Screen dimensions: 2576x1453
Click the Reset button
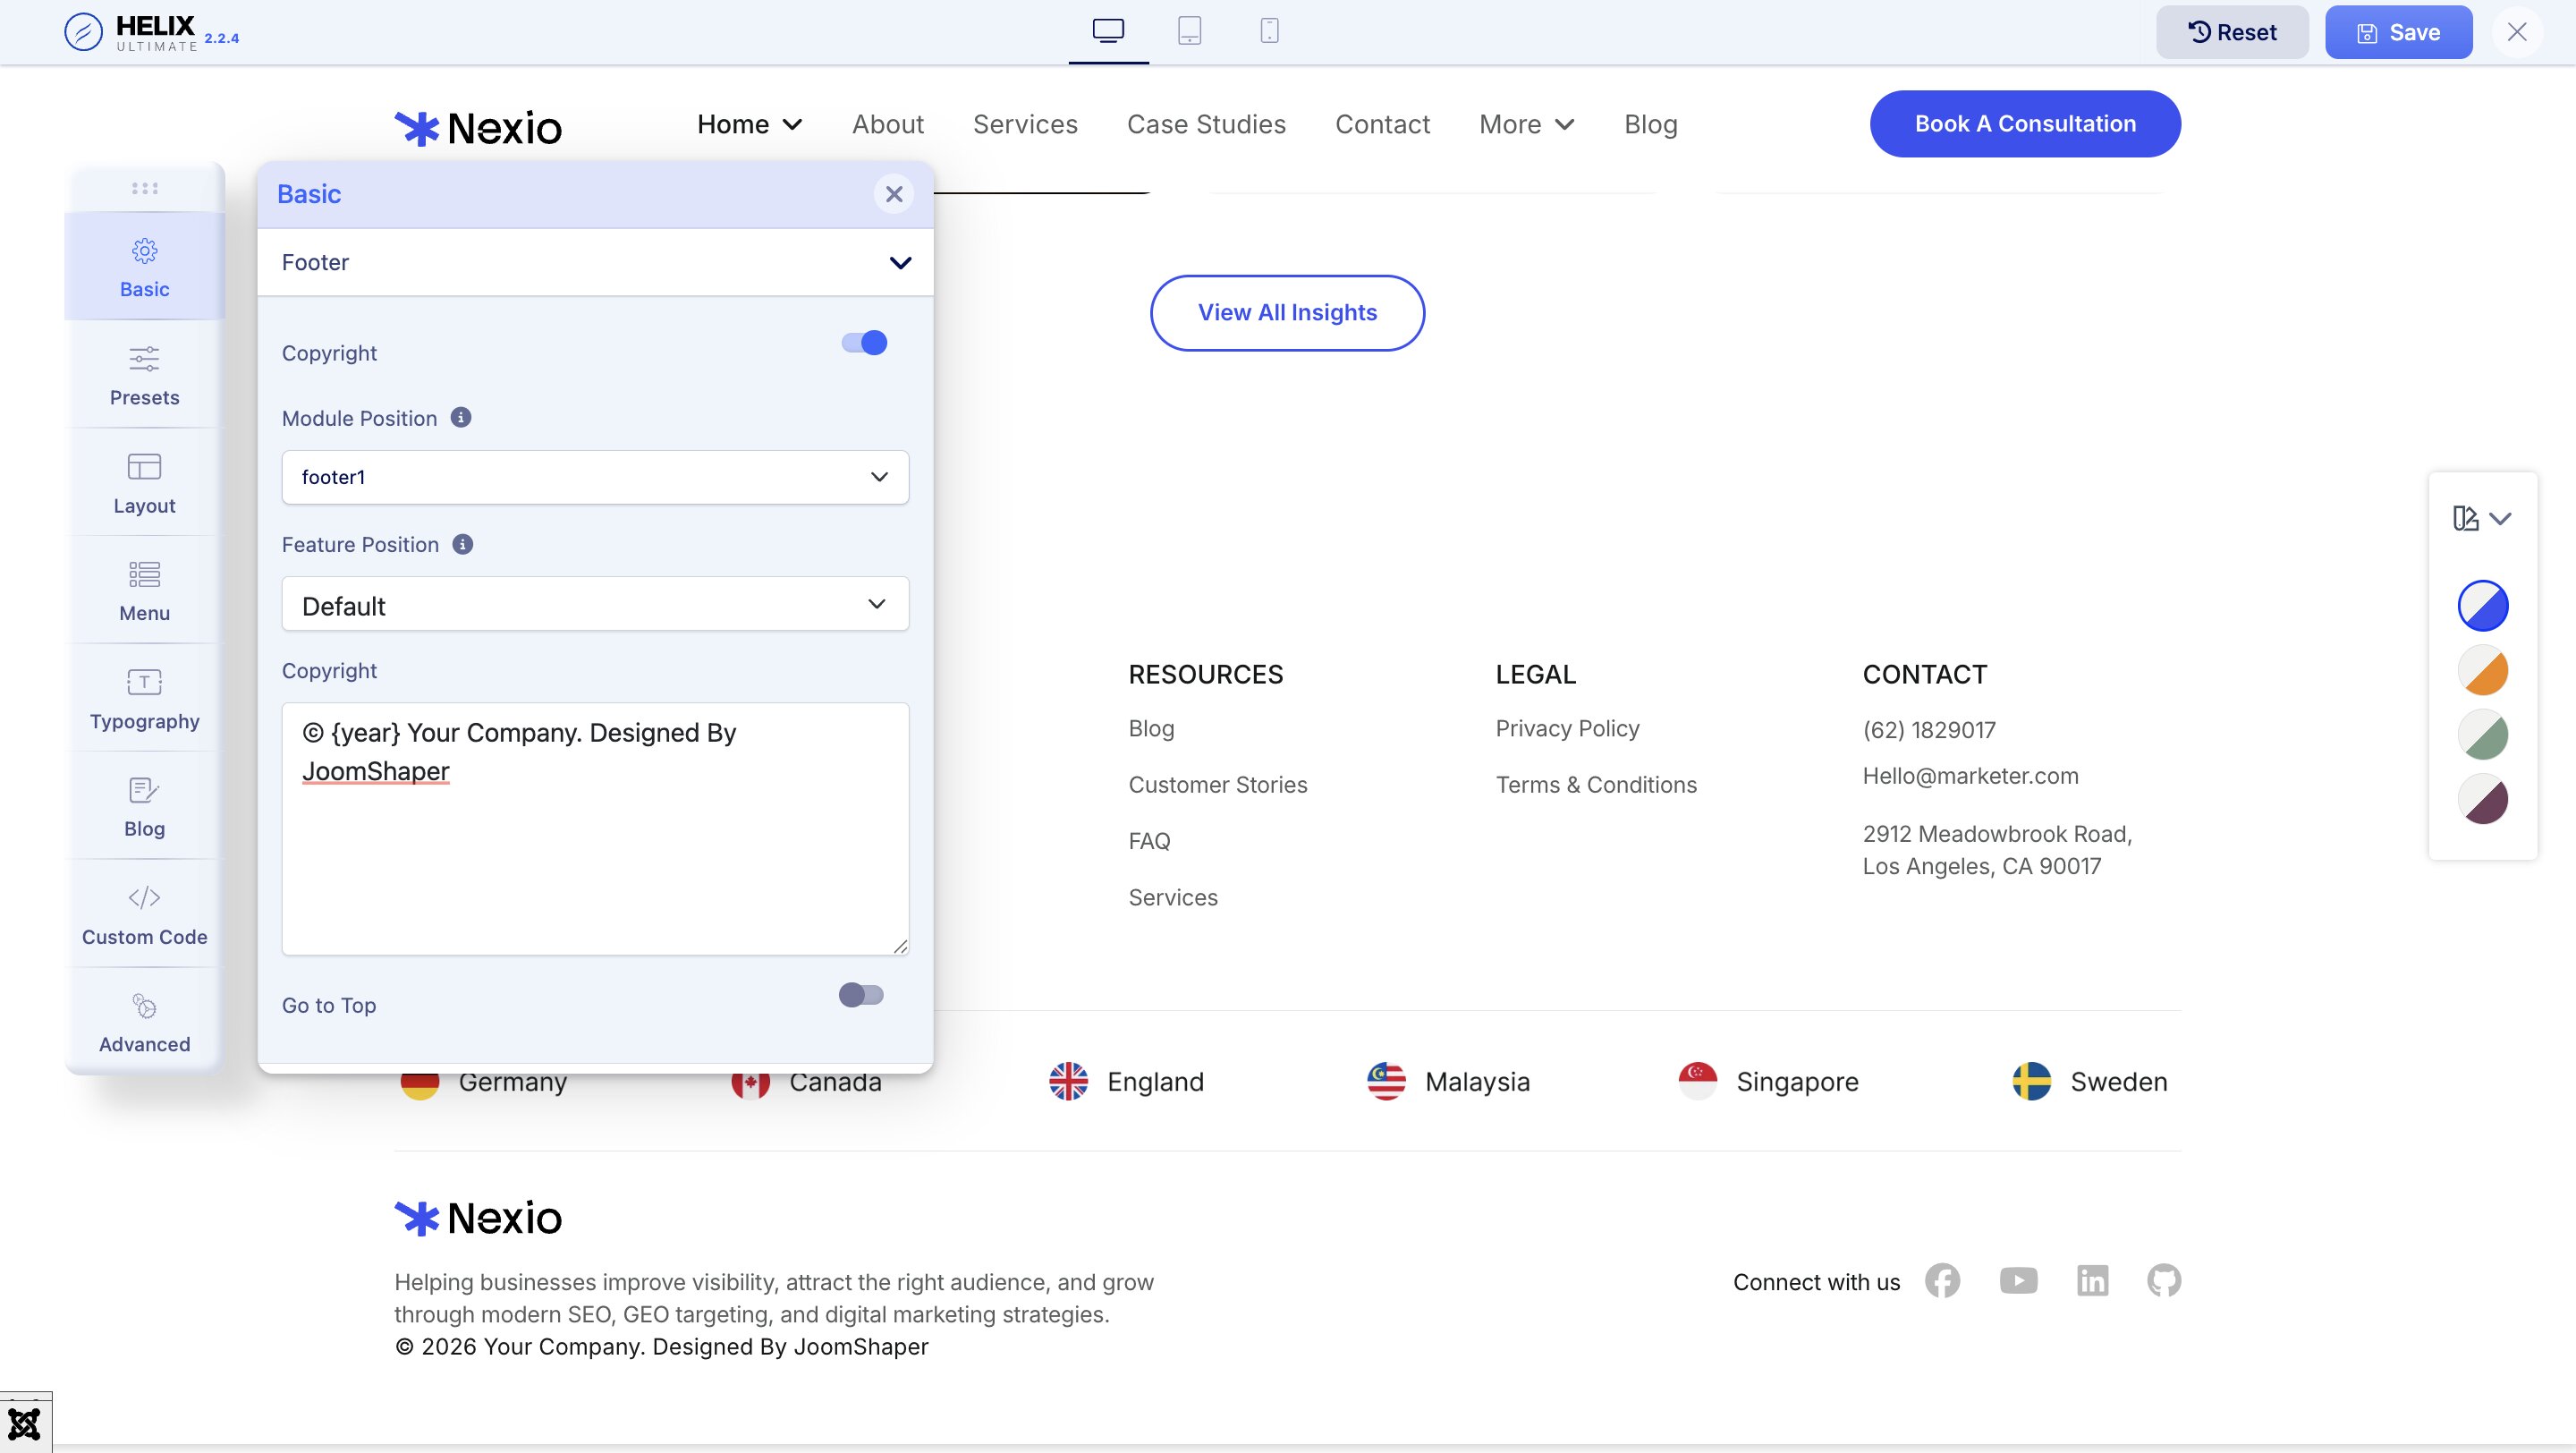pyautogui.click(x=2232, y=32)
